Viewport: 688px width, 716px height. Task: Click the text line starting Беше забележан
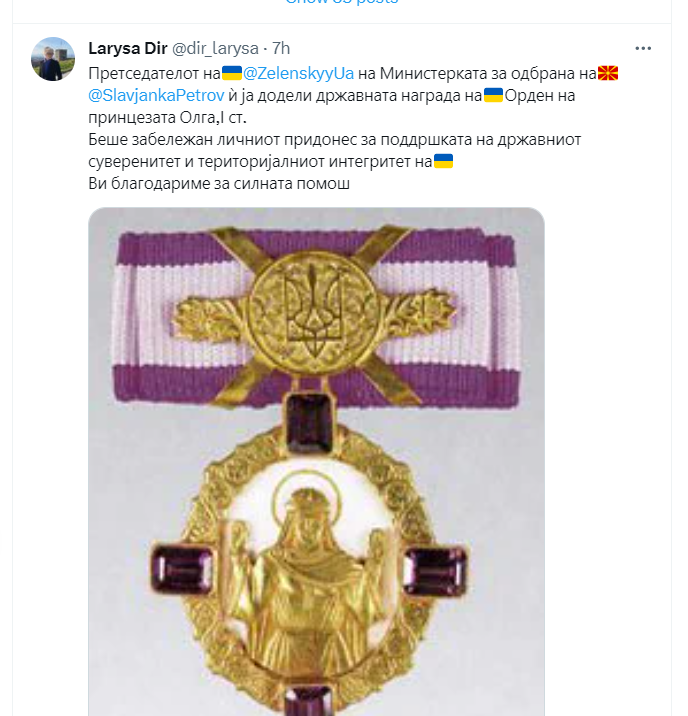(x=335, y=139)
